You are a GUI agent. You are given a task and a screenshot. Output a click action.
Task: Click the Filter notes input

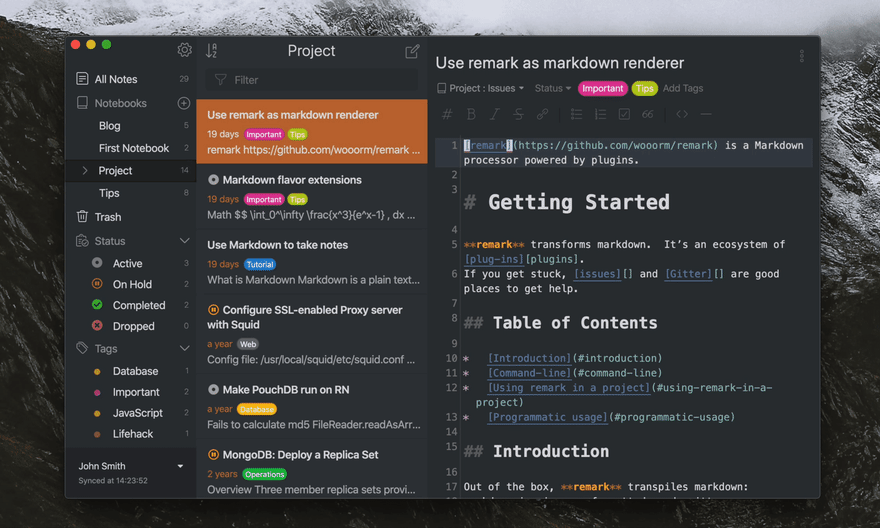click(x=312, y=80)
